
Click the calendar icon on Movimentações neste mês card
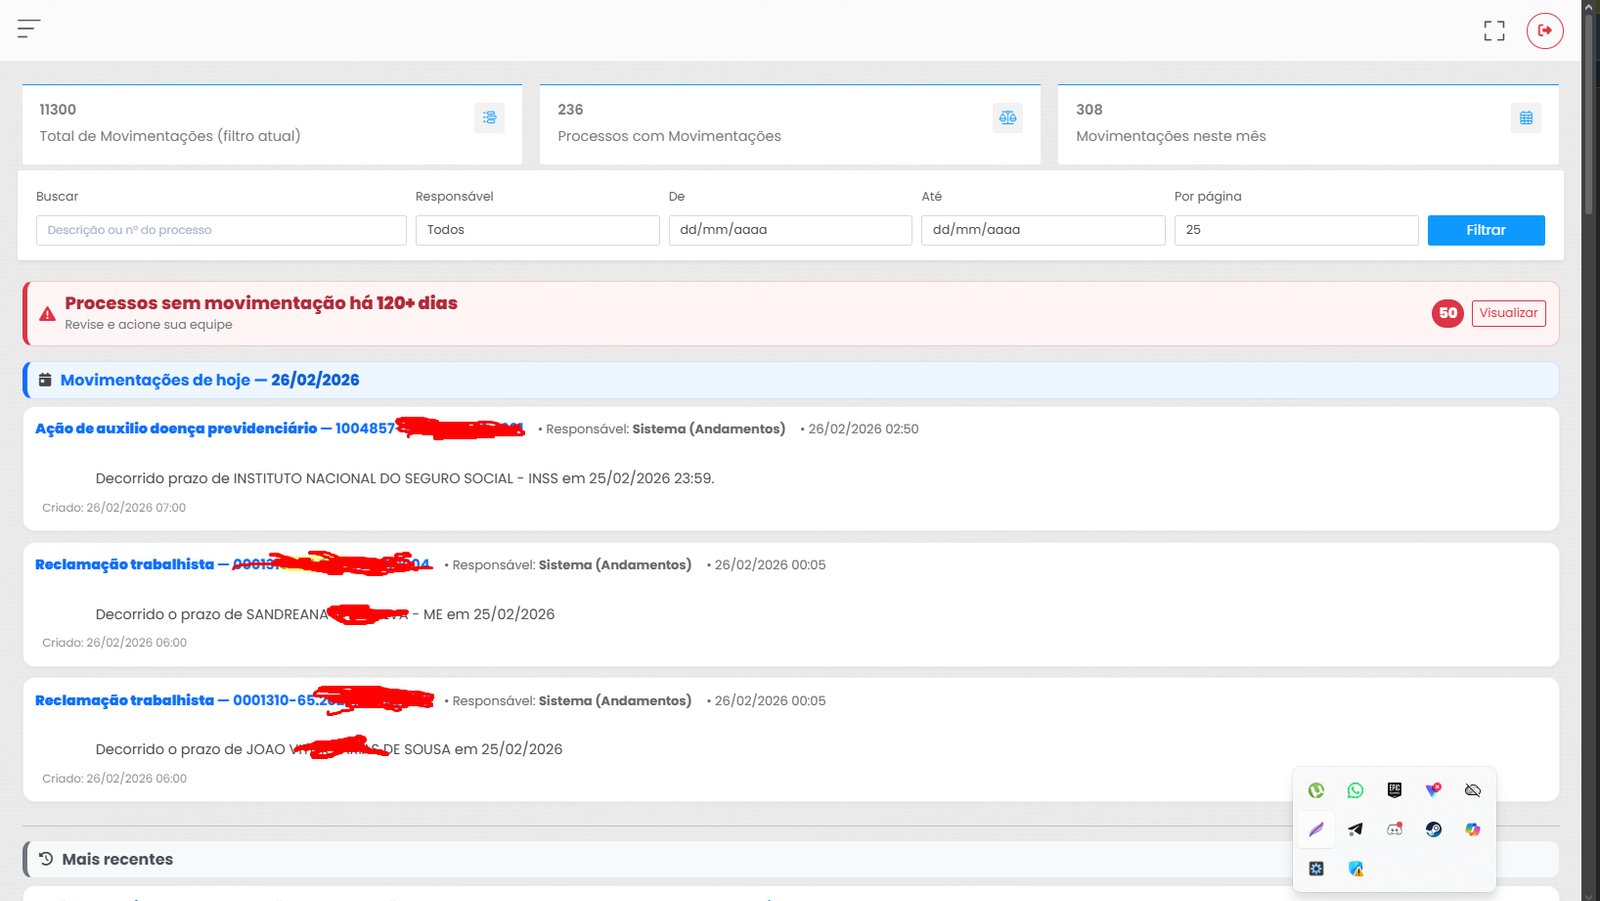coord(1525,118)
